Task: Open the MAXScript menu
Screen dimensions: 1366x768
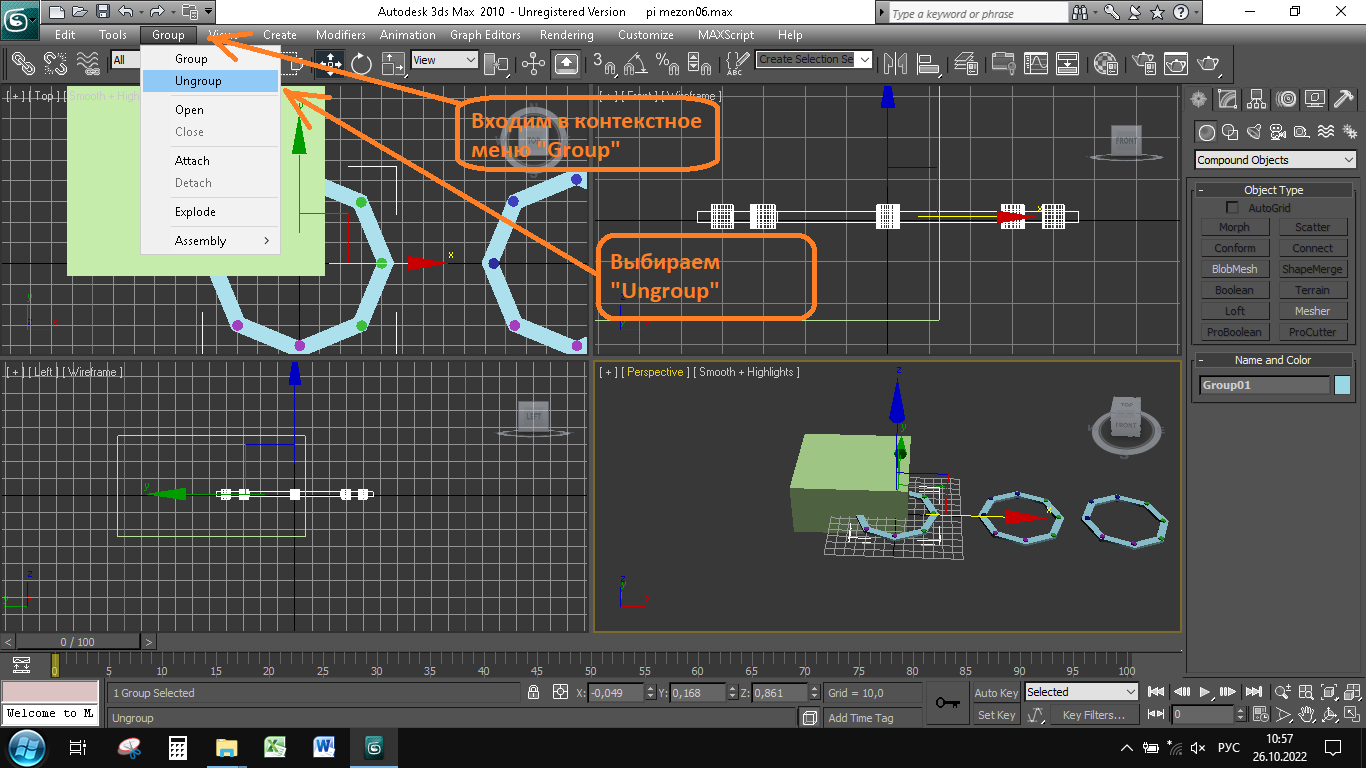Action: pyautogui.click(x=726, y=34)
